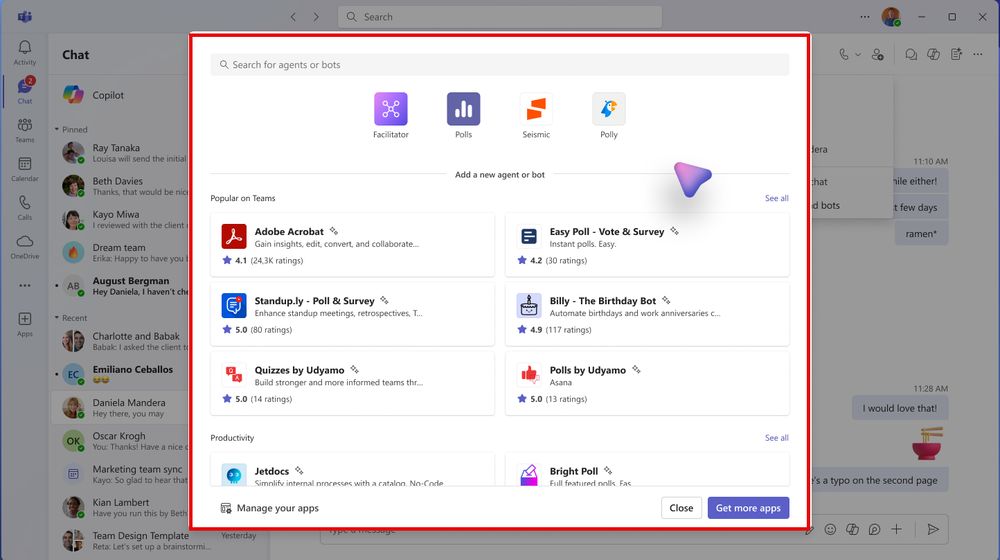See all Popular on Teams apps
Viewport: 1000px width, 560px height.
tap(776, 198)
